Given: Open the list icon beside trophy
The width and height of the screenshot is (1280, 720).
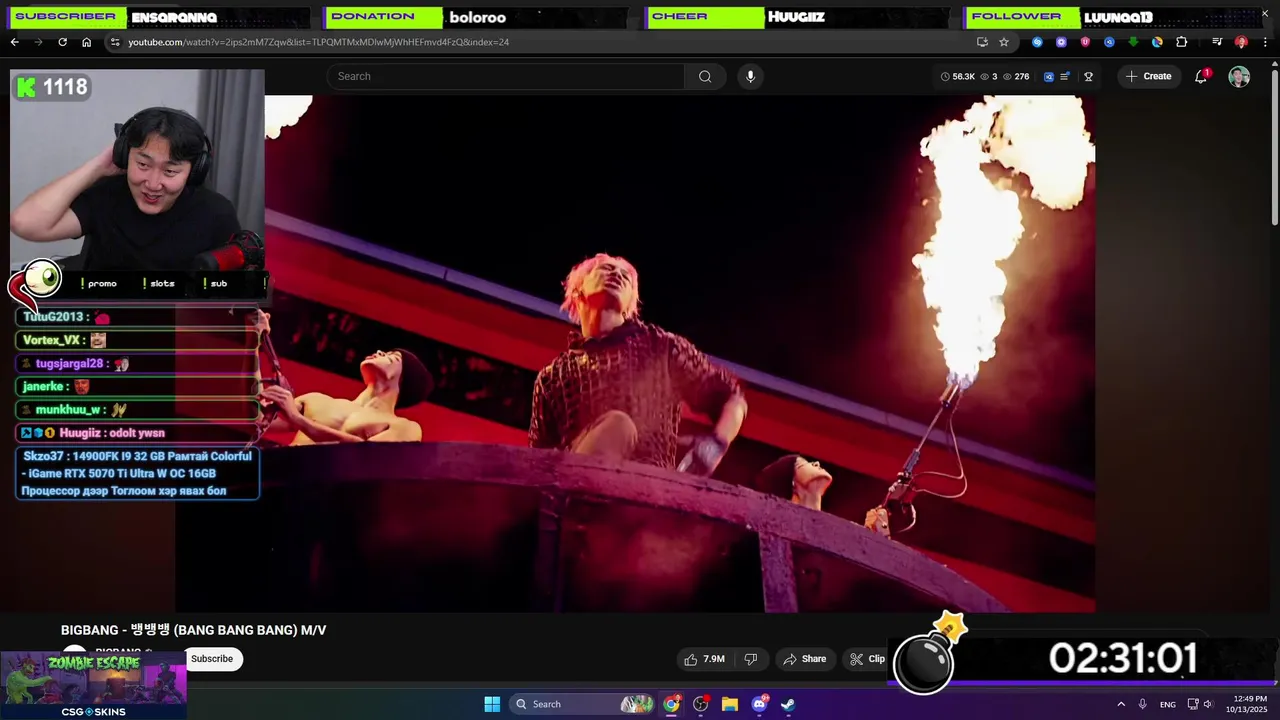Looking at the screenshot, I should (1065, 76).
